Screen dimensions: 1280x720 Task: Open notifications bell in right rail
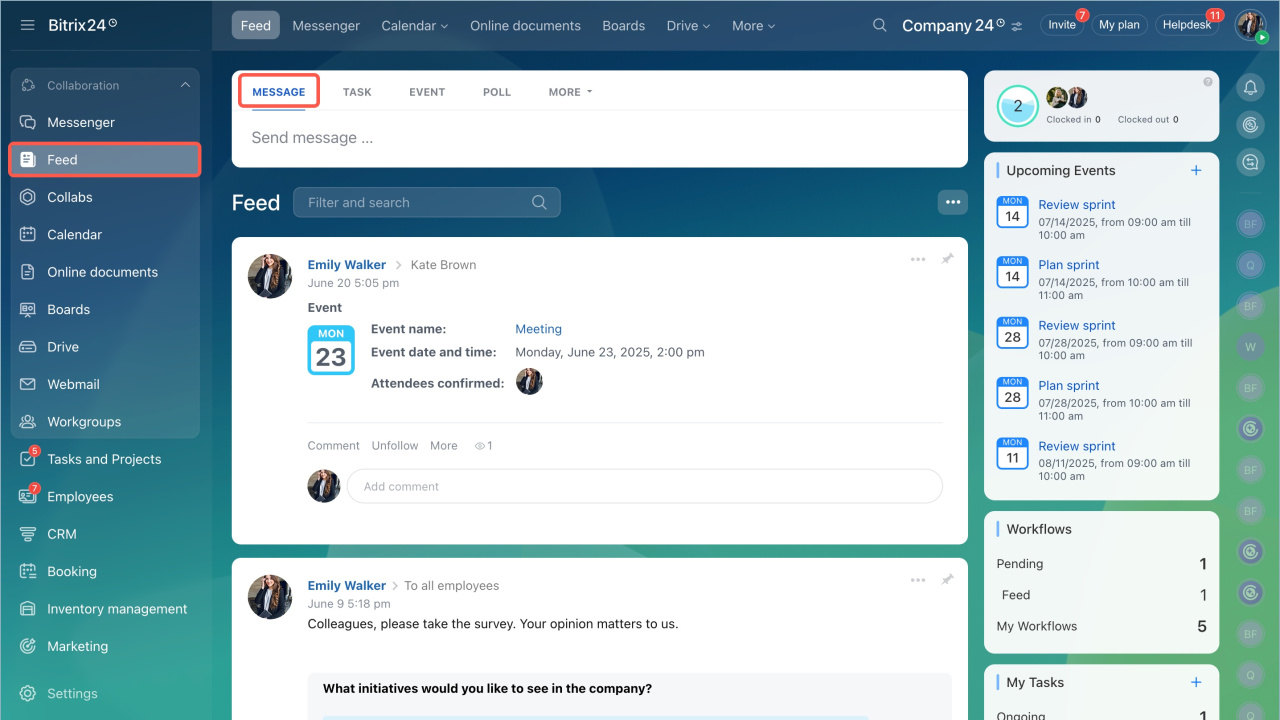point(1250,88)
